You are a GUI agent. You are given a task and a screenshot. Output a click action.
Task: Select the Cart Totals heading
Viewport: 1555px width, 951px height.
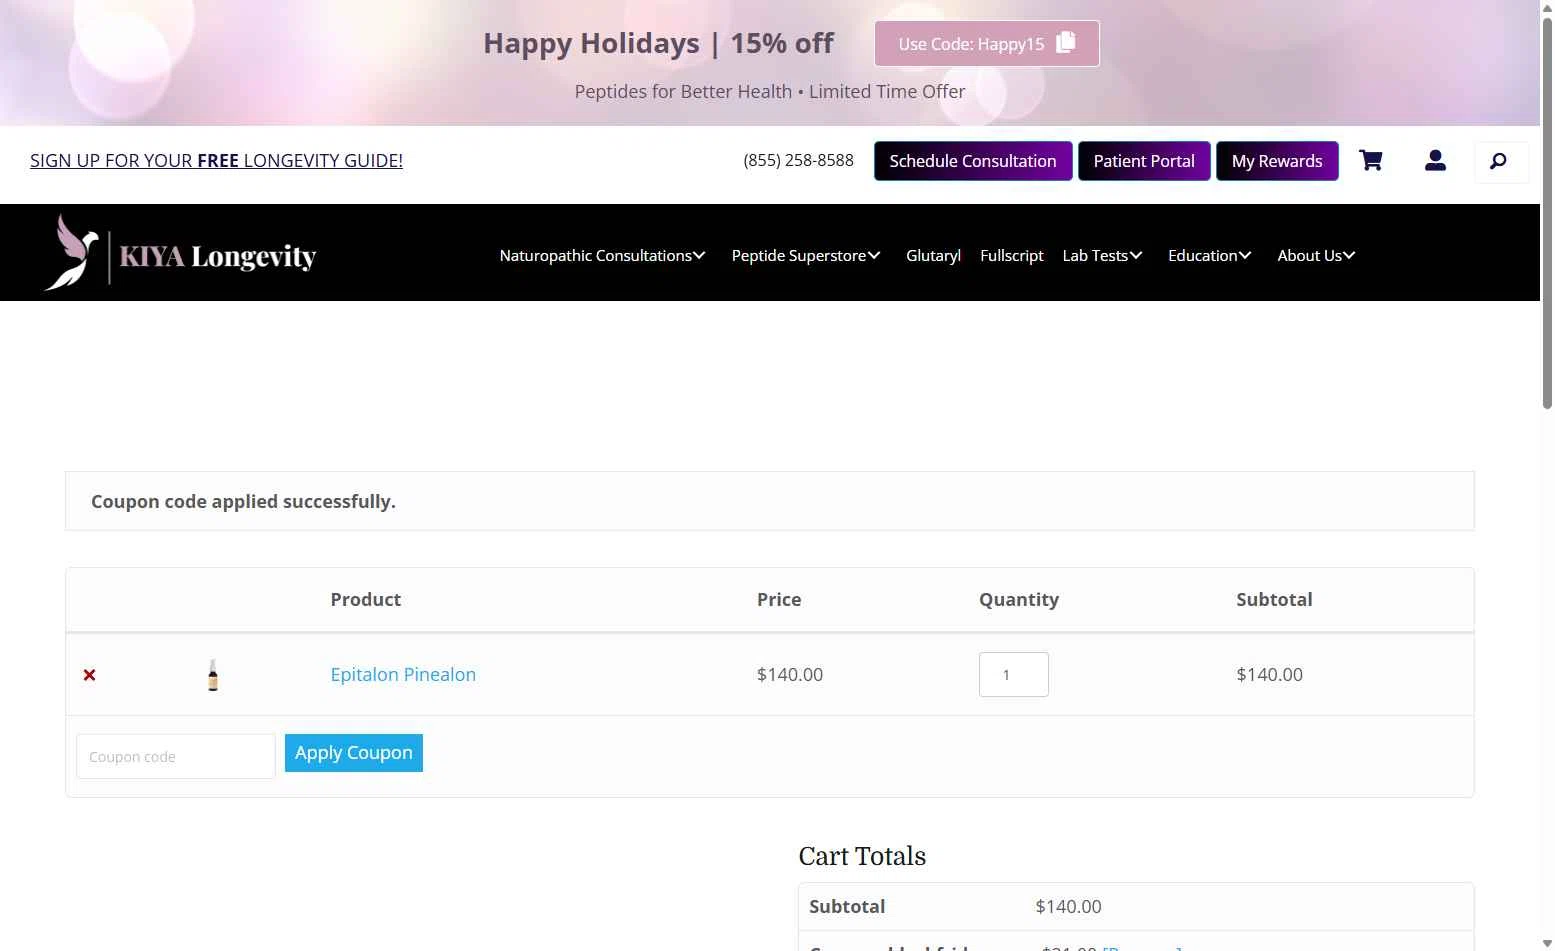click(x=862, y=856)
